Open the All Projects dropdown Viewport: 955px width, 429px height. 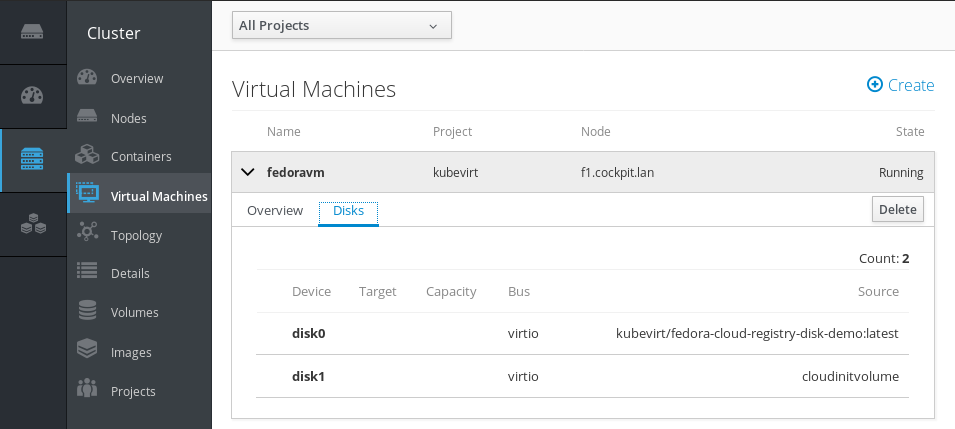click(x=342, y=25)
